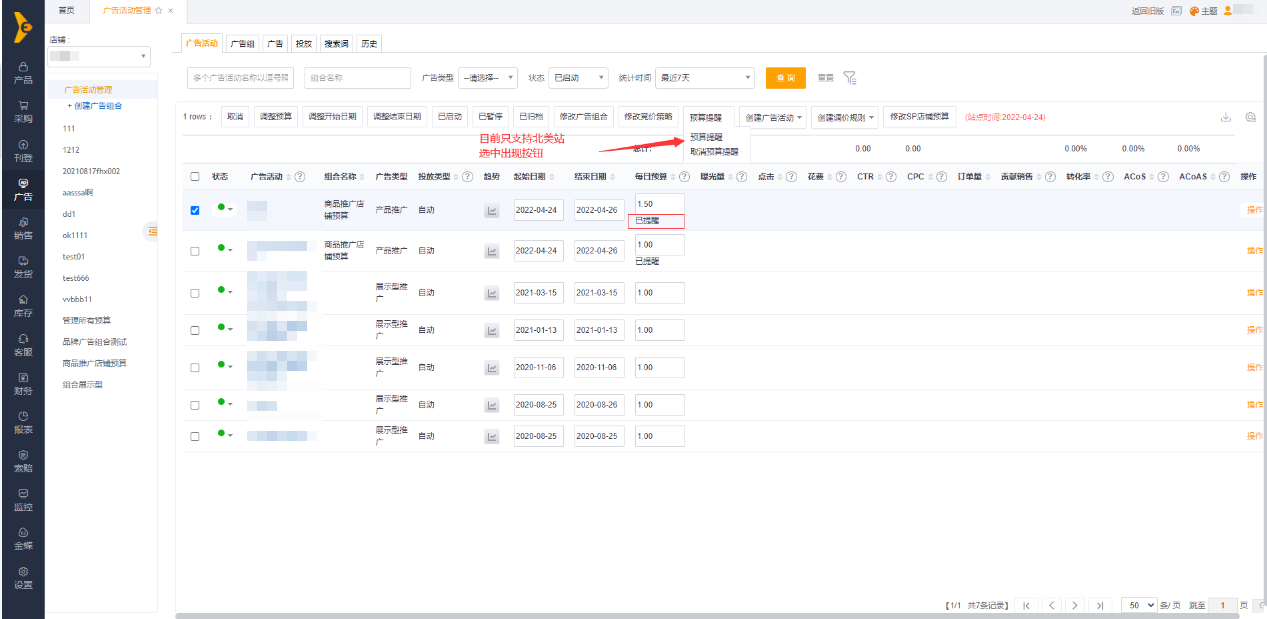The height and width of the screenshot is (619, 1267).
Task: Show trend chart for the 2020-11-06 row
Action: (x=491, y=368)
